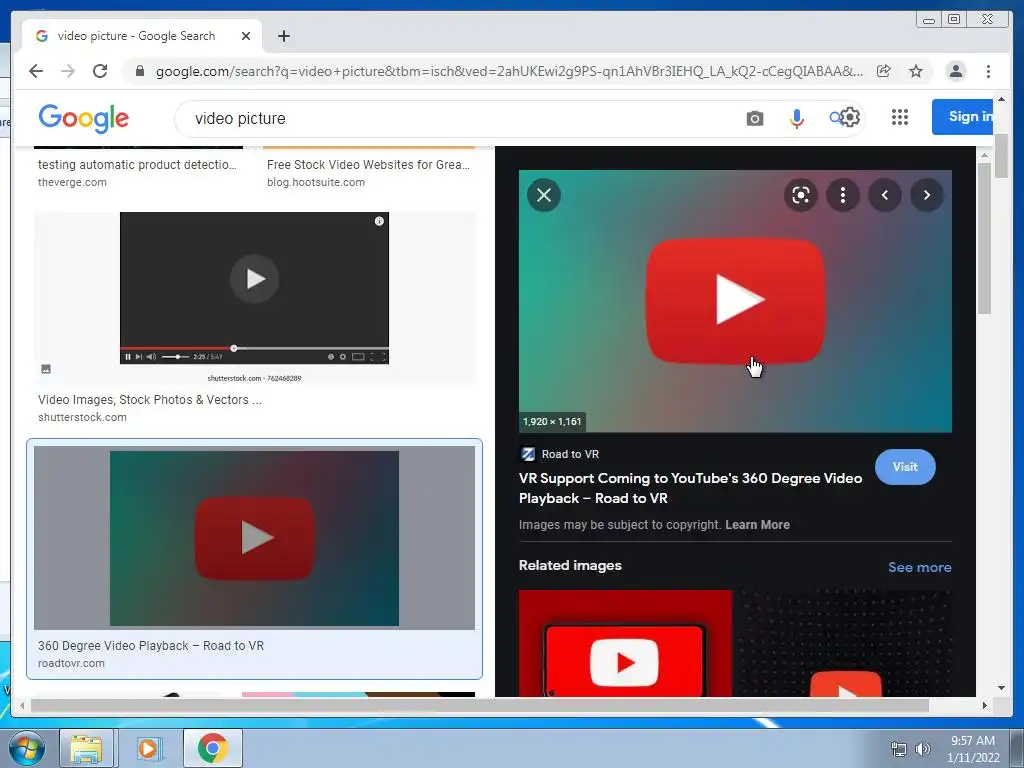This screenshot has width=1024, height=768.
Task: Open Chrome's three-dot menu
Action: click(988, 71)
